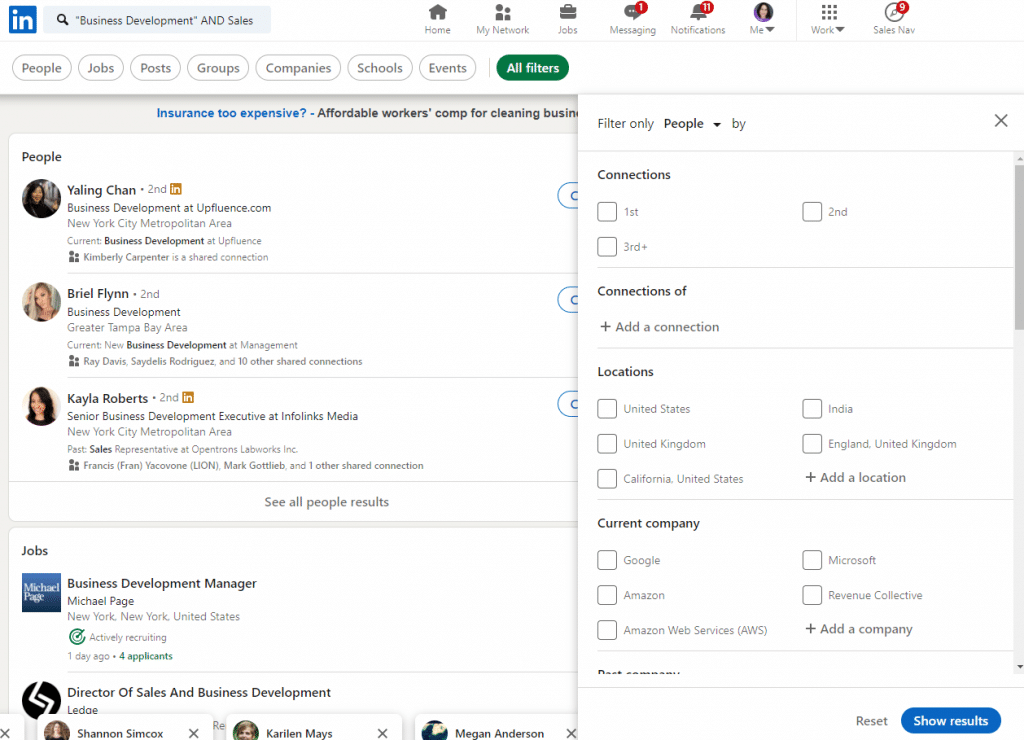This screenshot has height=740, width=1024.
Task: Open Yaling Chan's profile name link
Action: (x=101, y=190)
